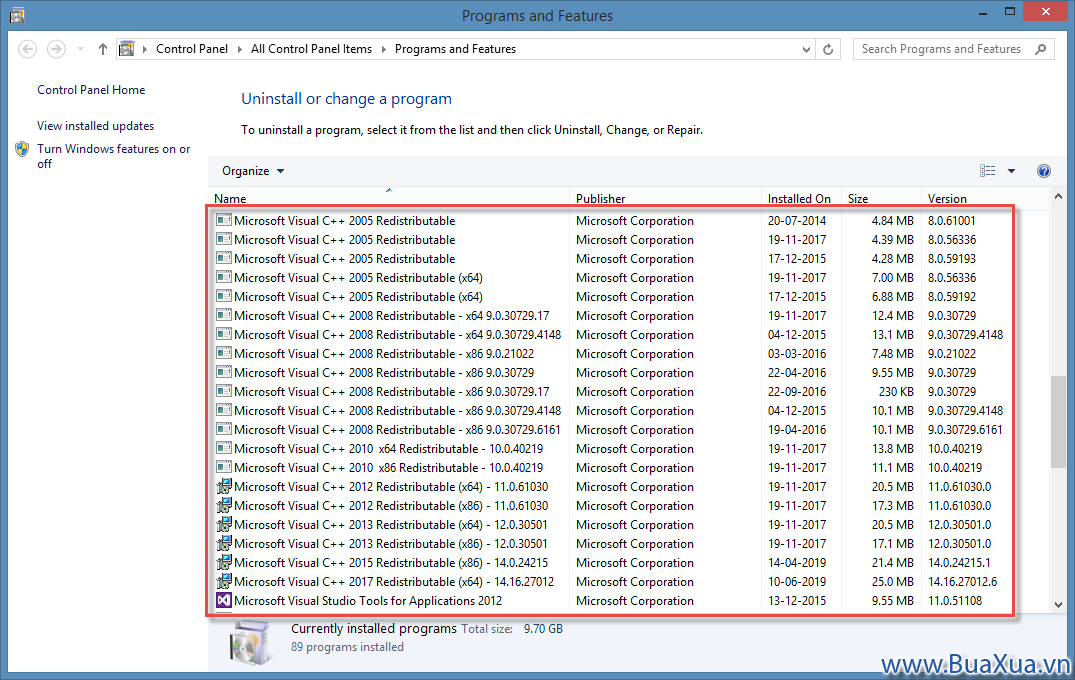Click the Forward navigation arrow
The width and height of the screenshot is (1075, 680).
pos(56,49)
